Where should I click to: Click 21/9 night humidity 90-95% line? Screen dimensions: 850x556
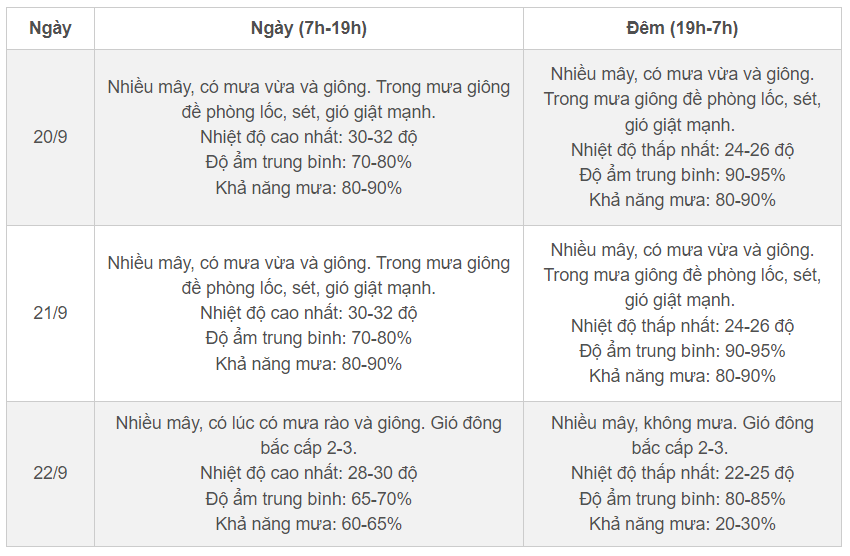pos(682,351)
